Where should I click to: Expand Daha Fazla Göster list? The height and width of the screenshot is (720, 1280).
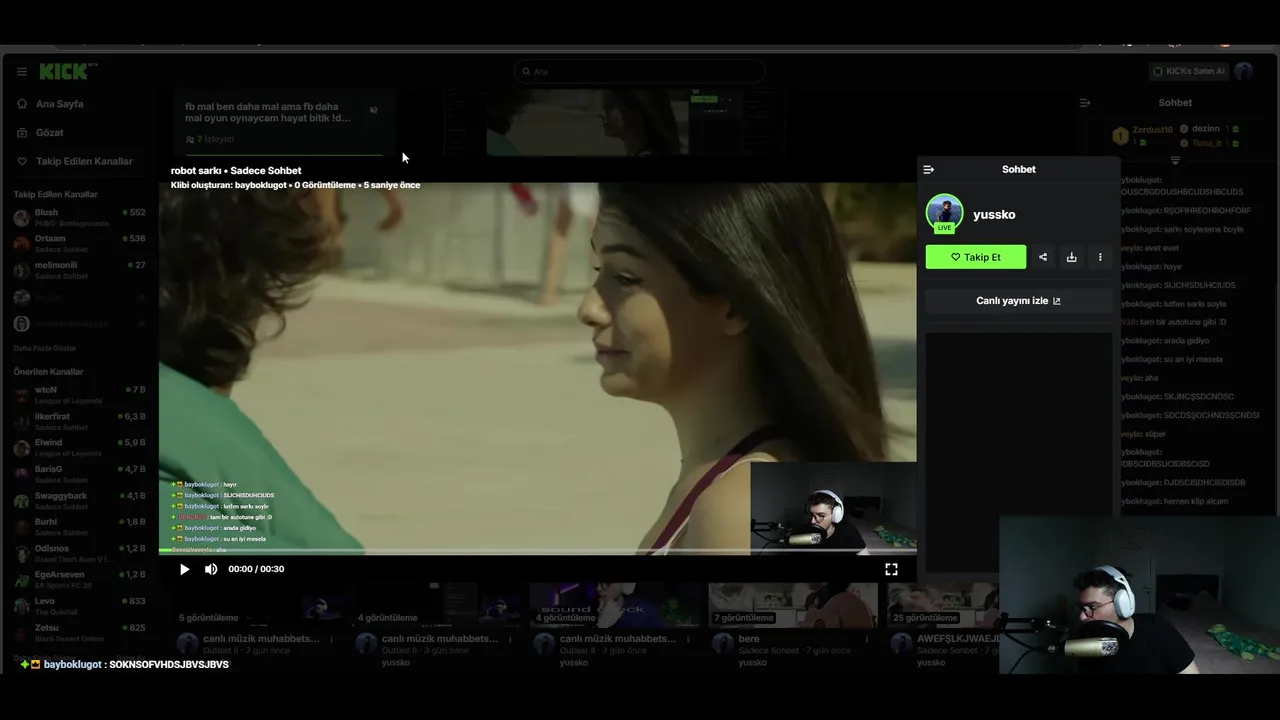[44, 348]
